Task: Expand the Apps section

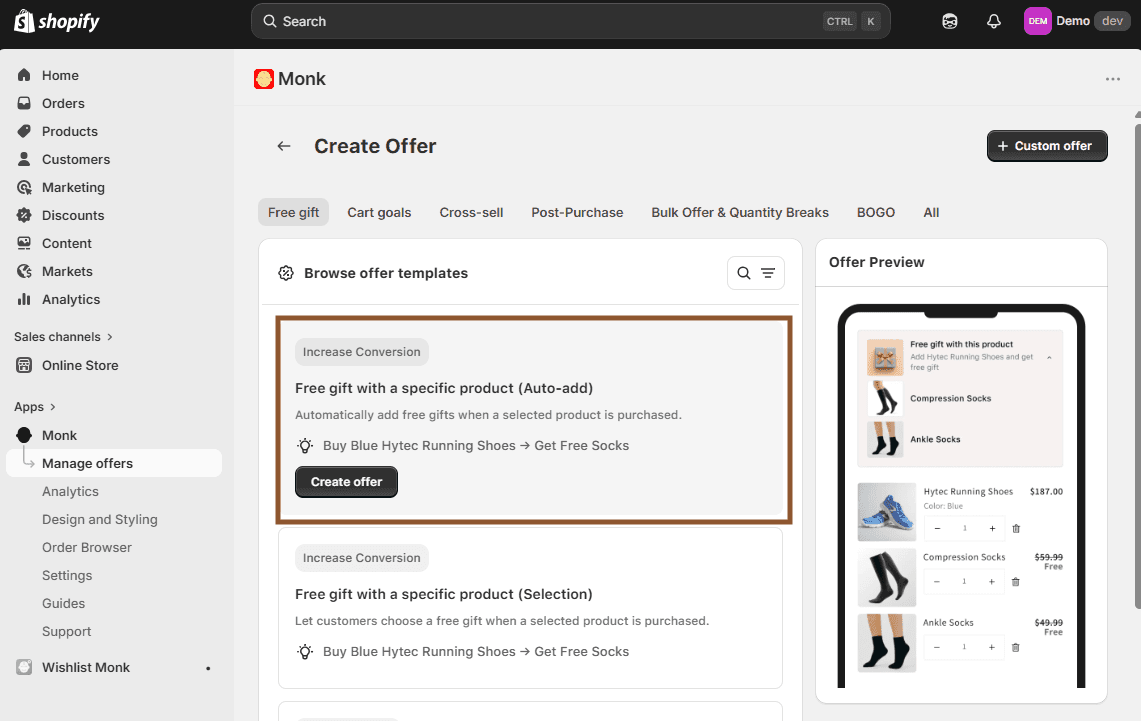Action: 35,407
